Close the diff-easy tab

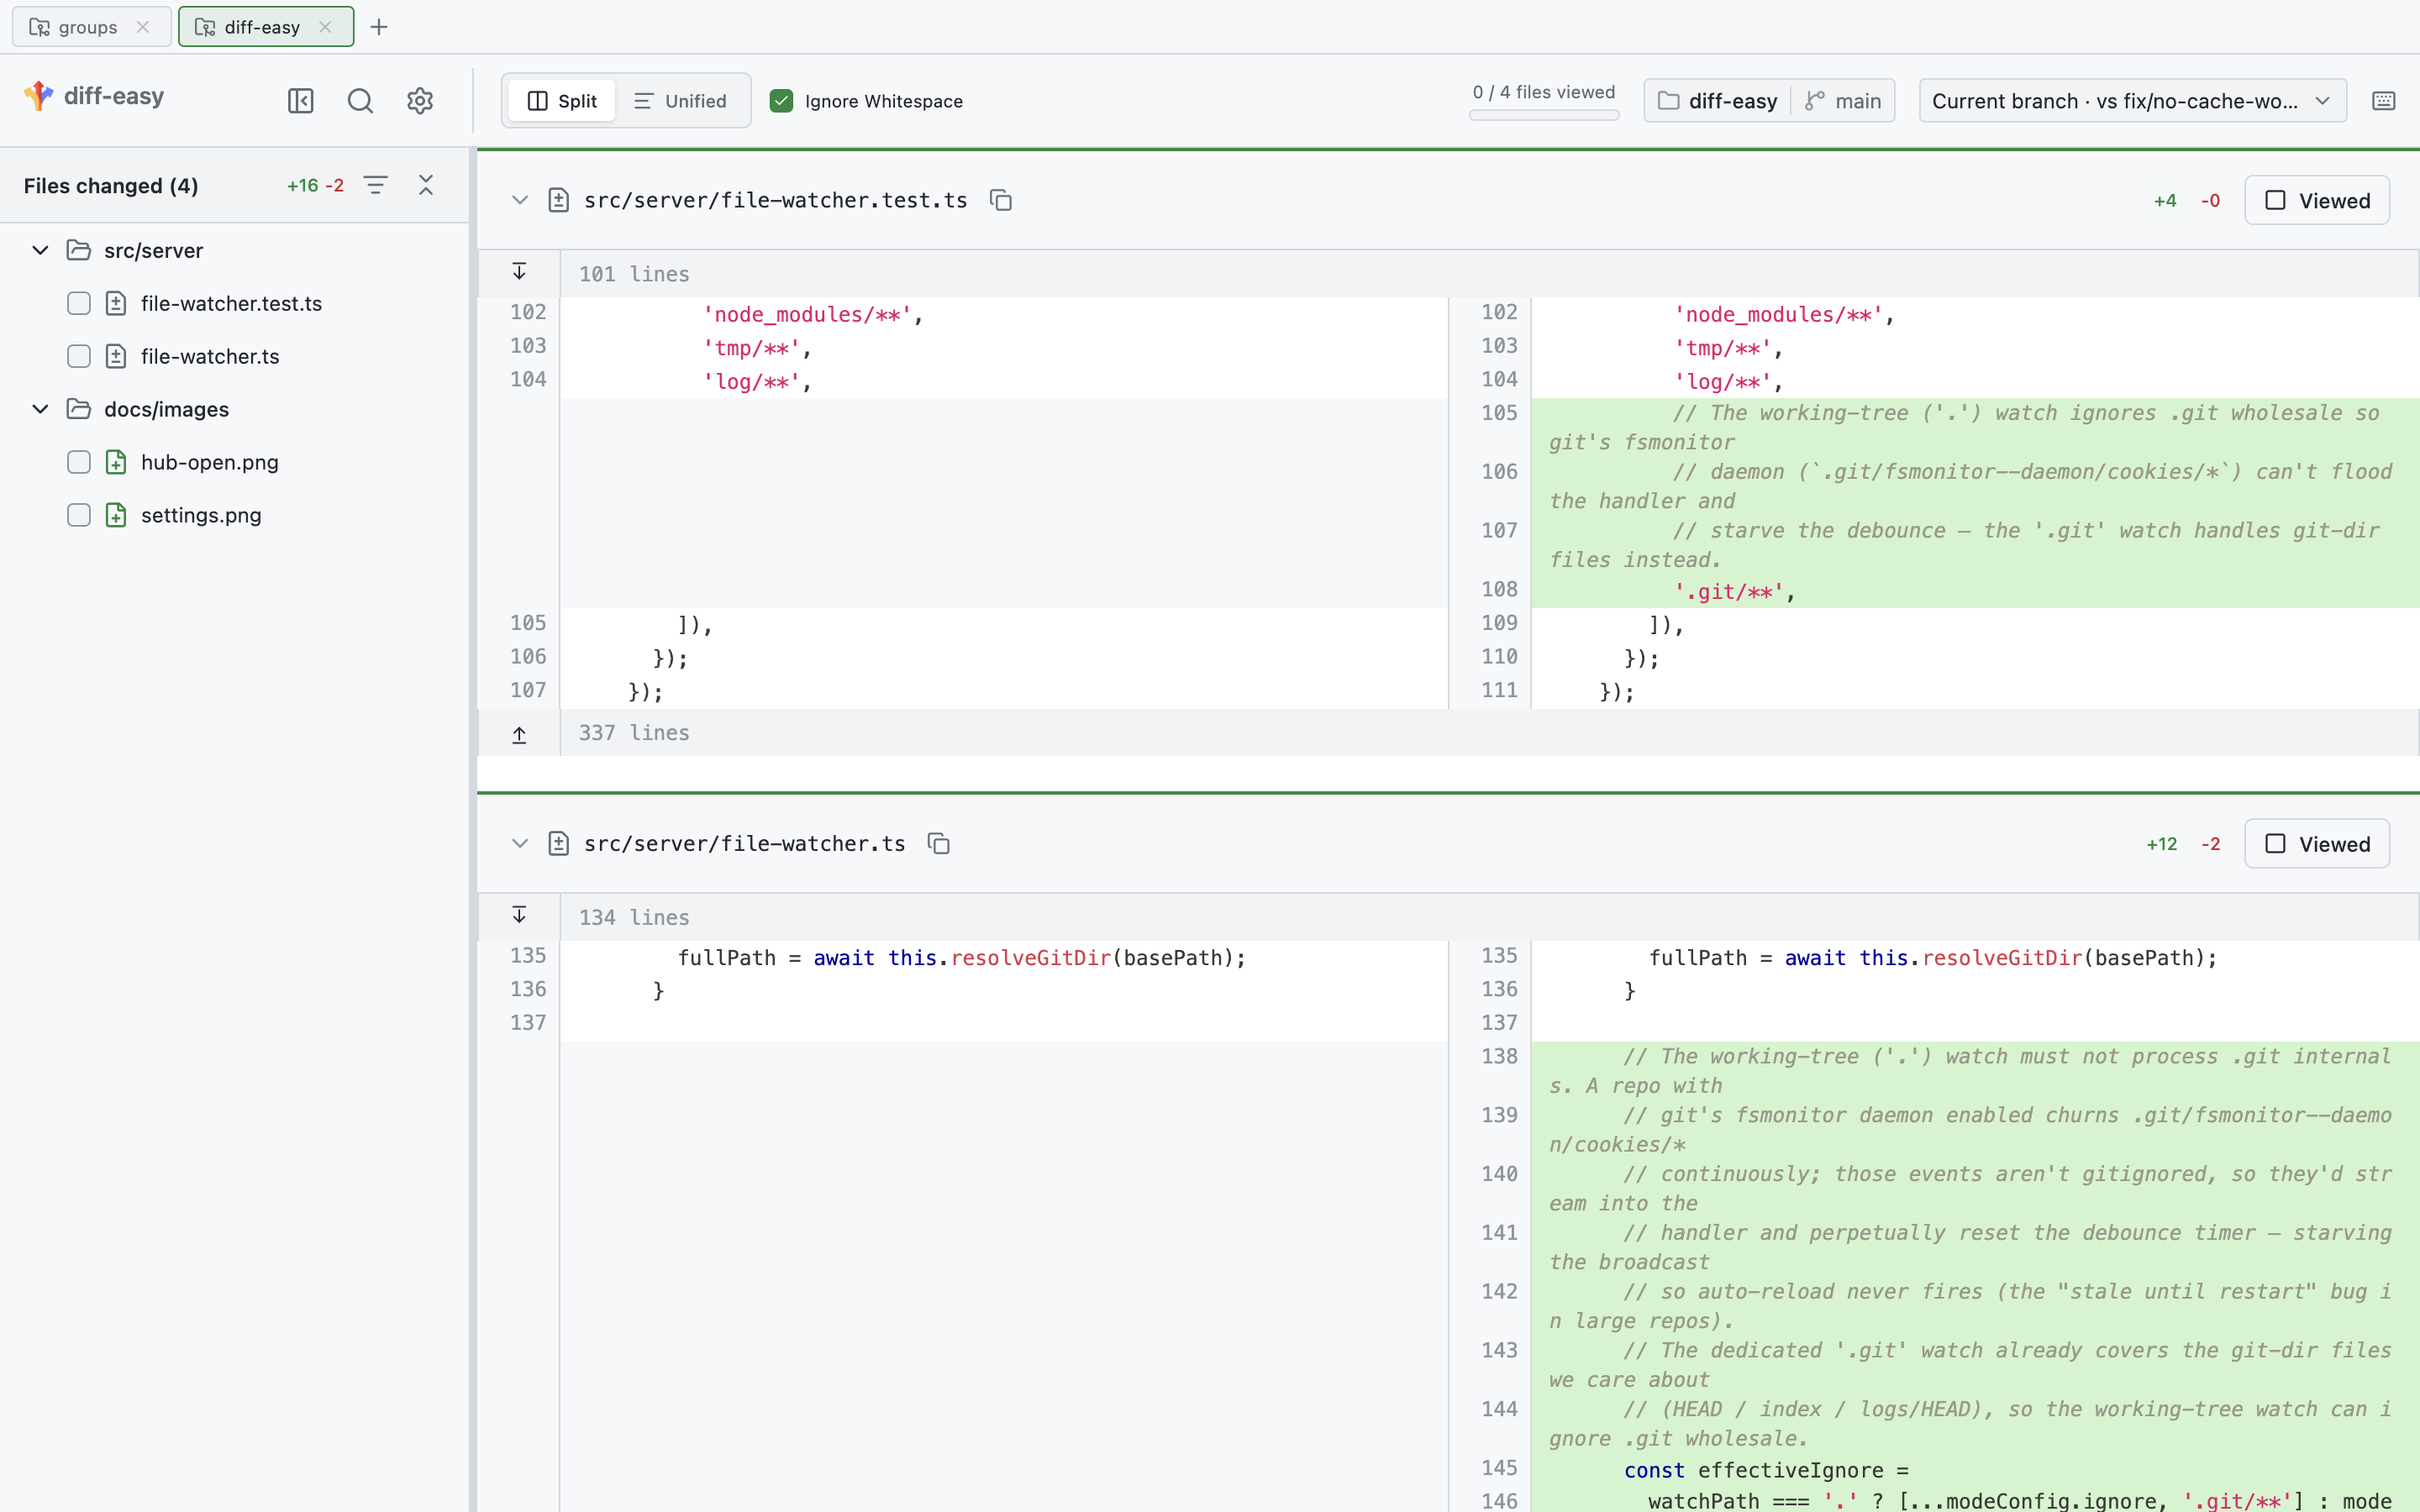tap(325, 27)
